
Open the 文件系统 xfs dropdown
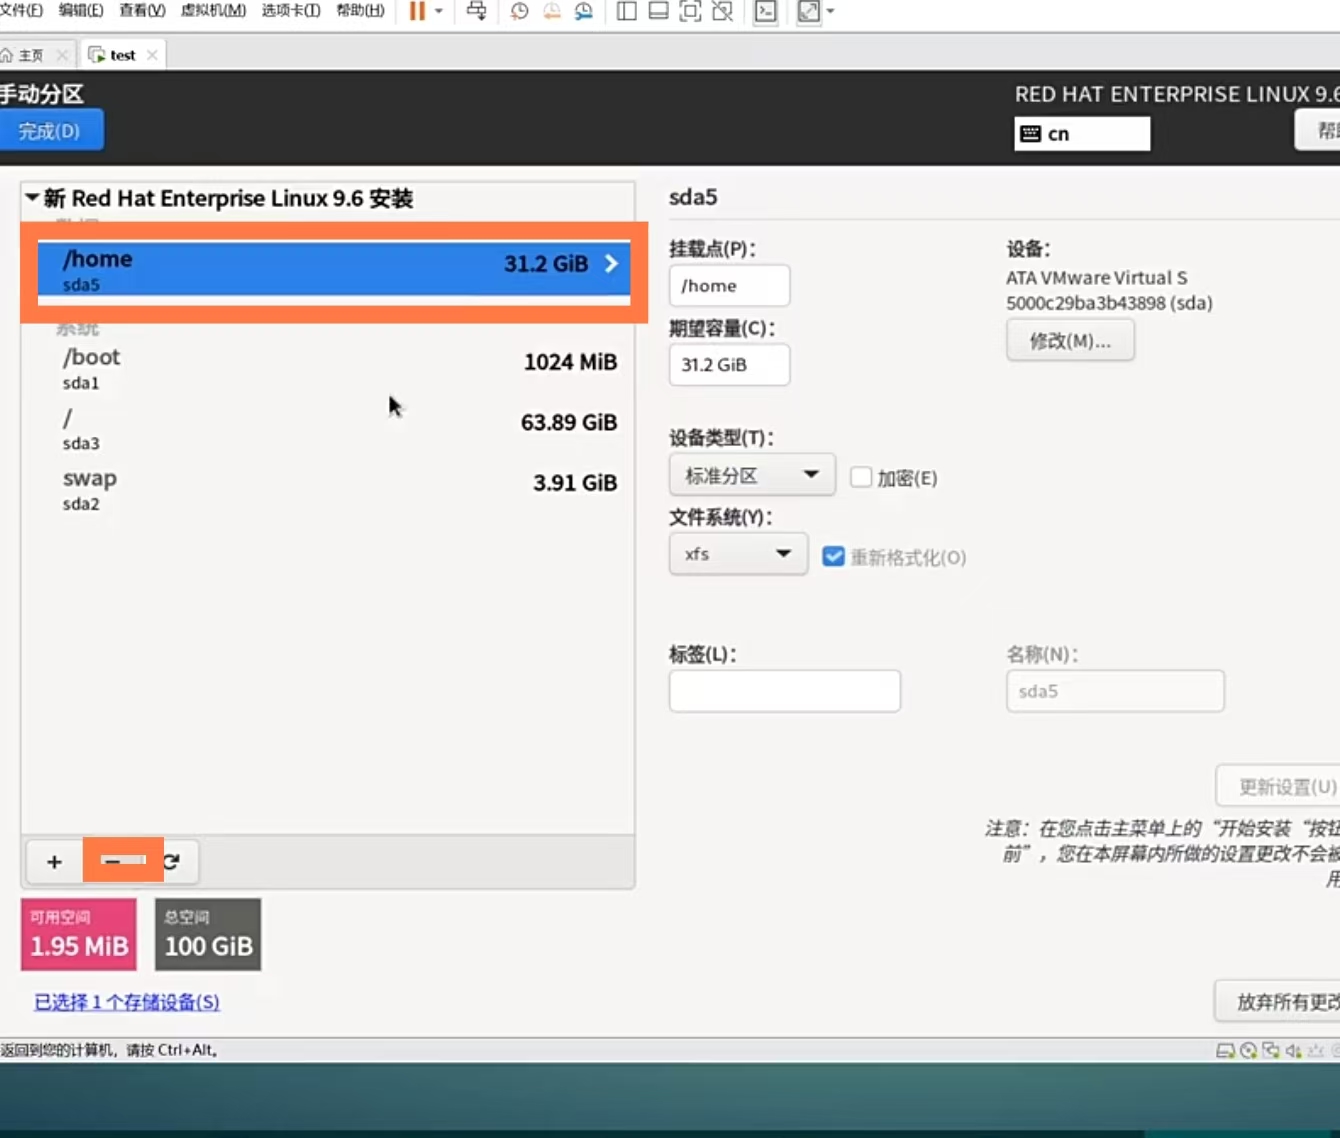(738, 554)
